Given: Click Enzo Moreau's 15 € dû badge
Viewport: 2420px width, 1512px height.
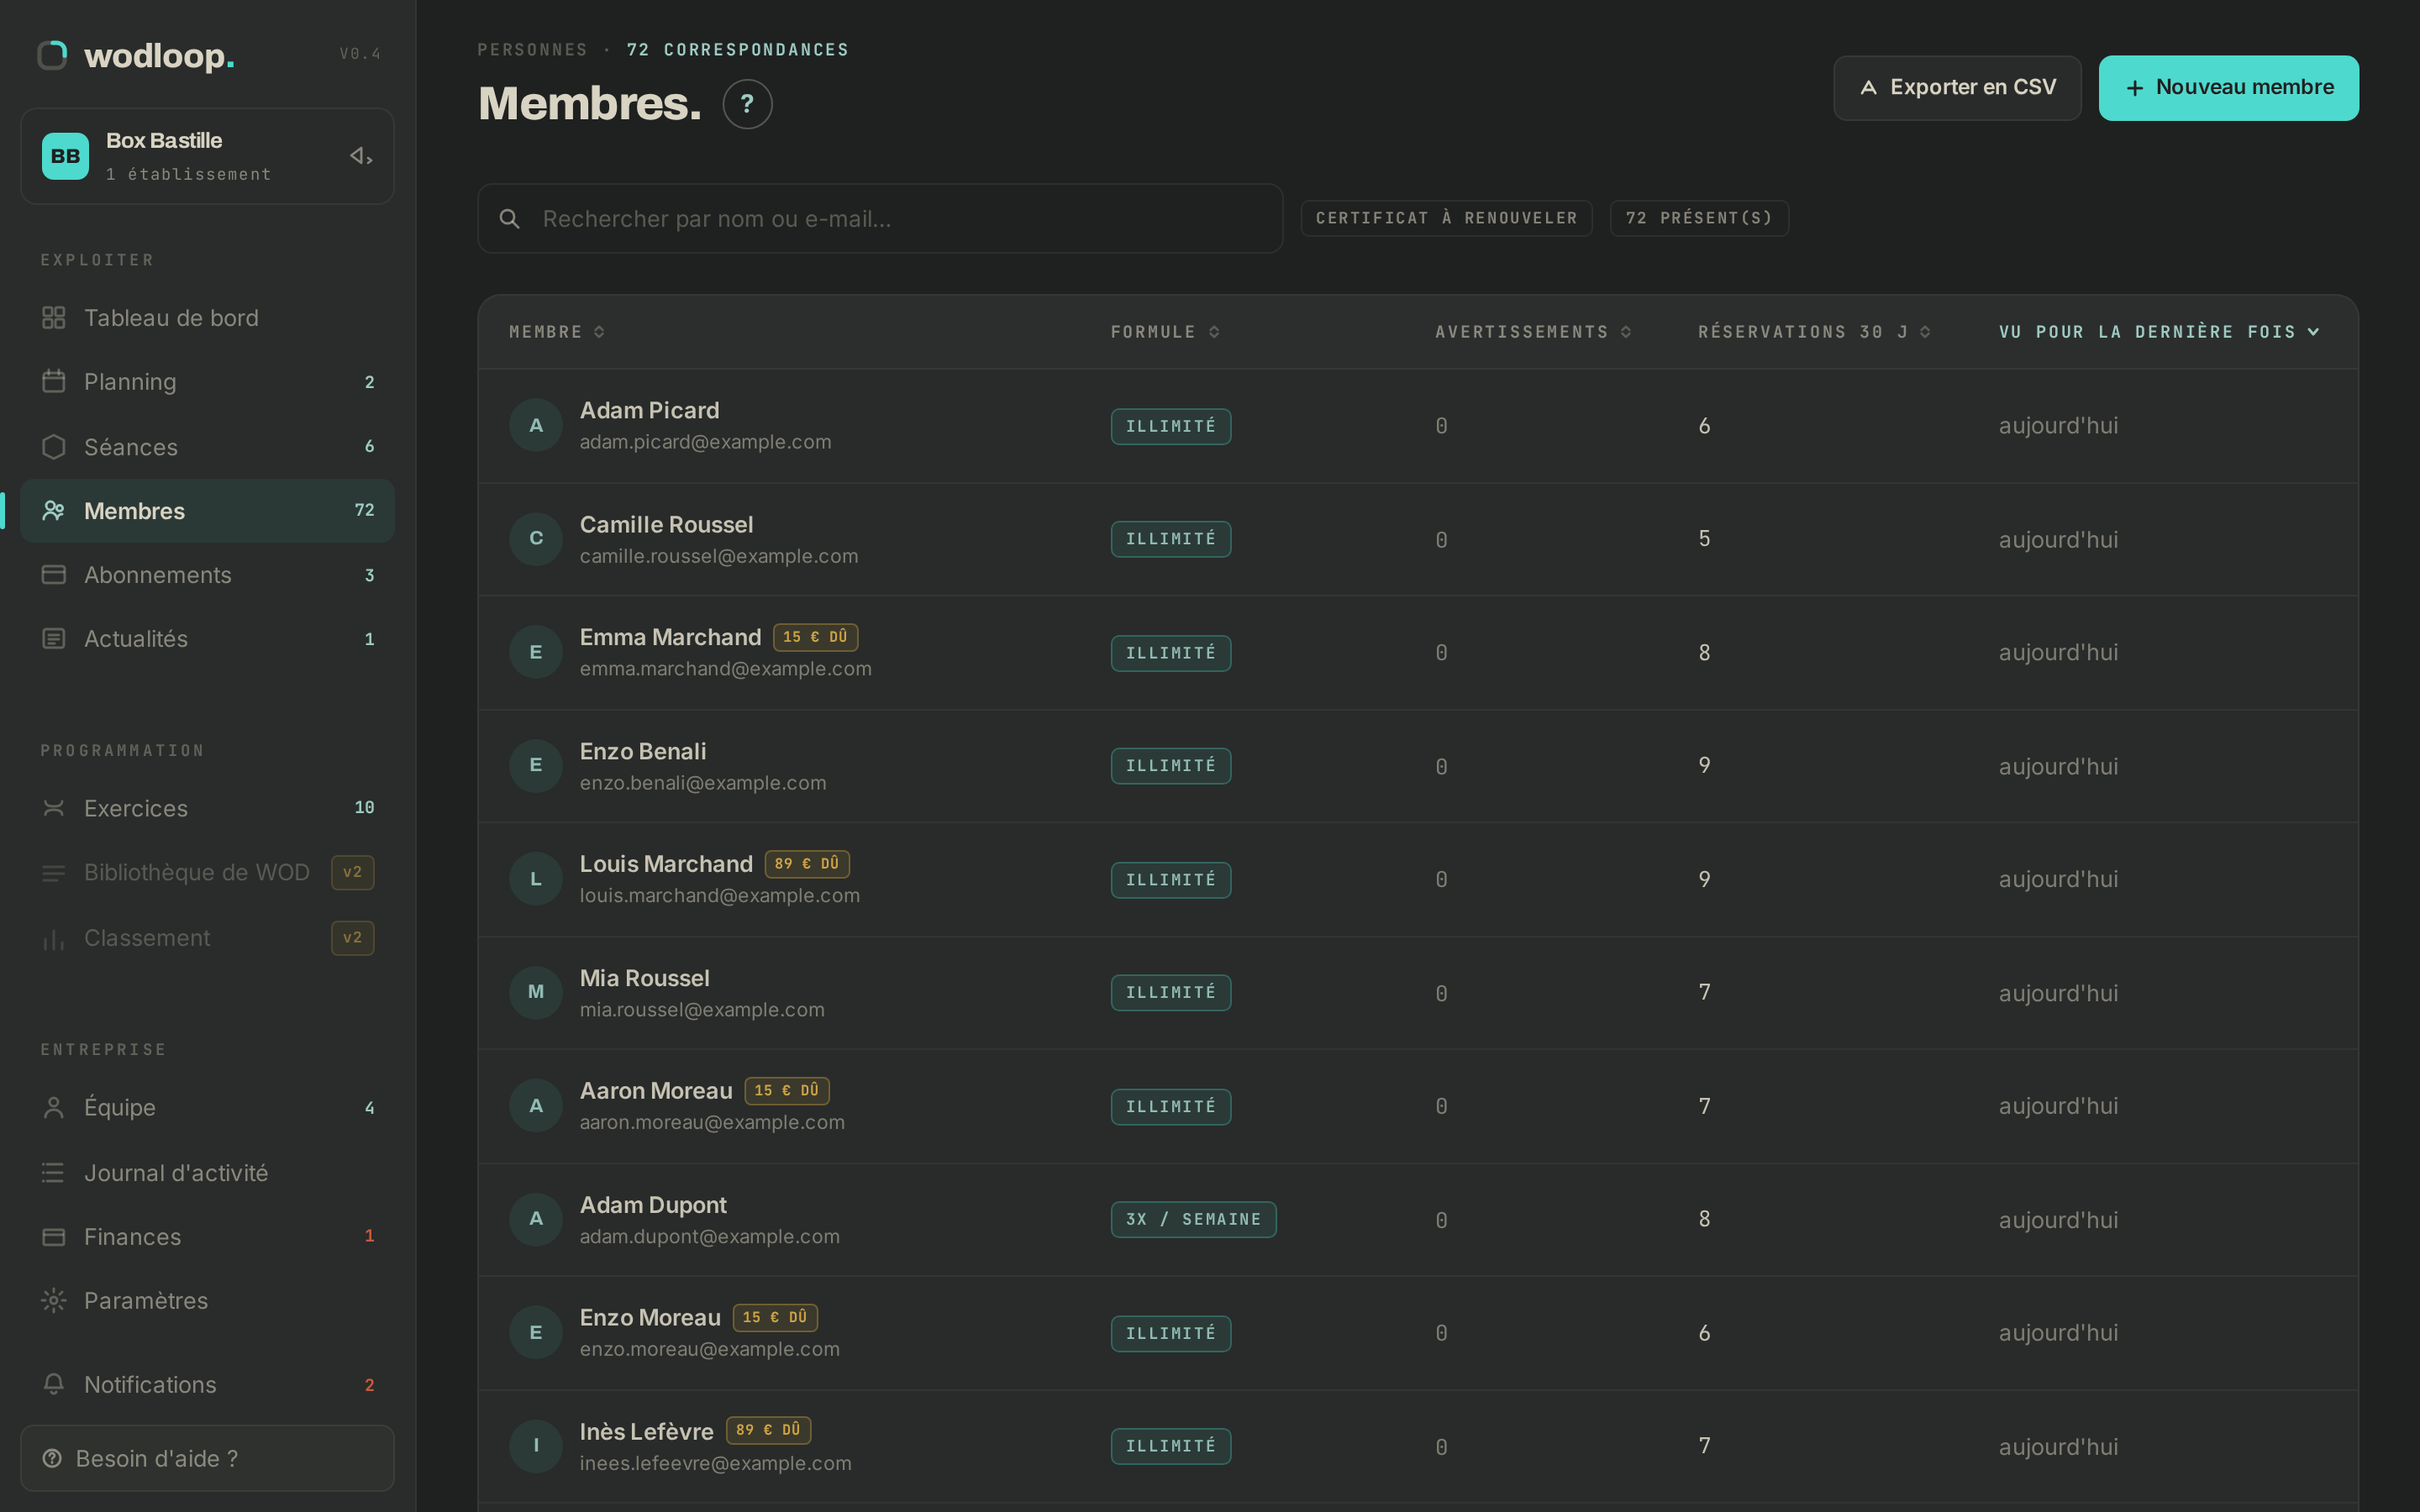Looking at the screenshot, I should click(775, 1318).
